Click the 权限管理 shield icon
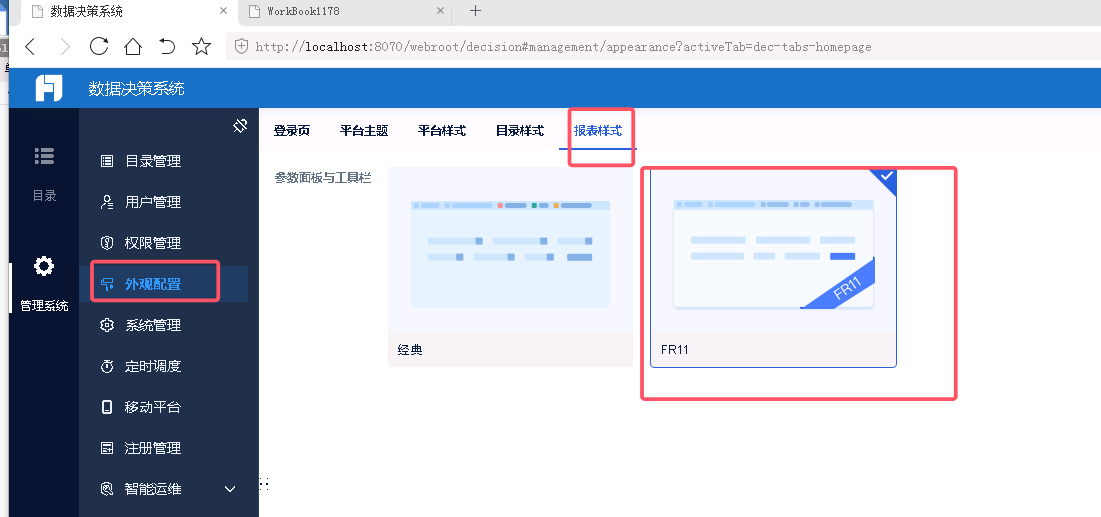The image size is (1101, 517). (x=107, y=243)
